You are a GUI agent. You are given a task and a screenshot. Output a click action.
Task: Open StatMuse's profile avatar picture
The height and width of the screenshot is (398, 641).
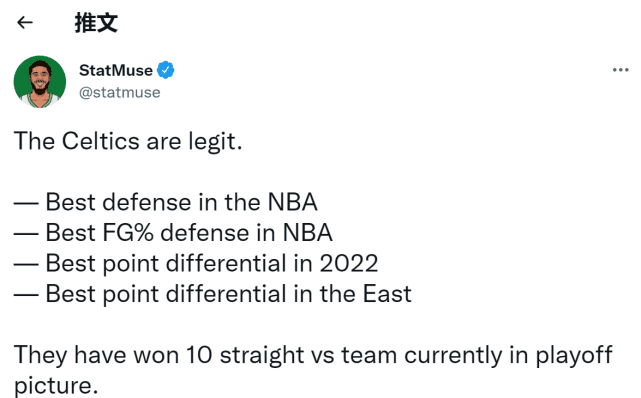tap(40, 82)
